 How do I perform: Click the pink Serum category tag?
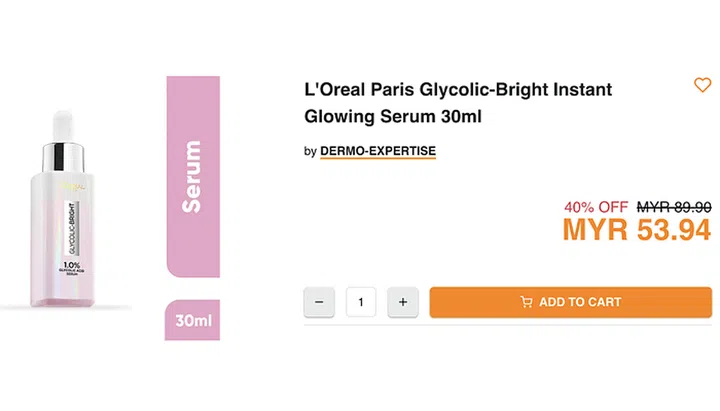[x=192, y=176]
